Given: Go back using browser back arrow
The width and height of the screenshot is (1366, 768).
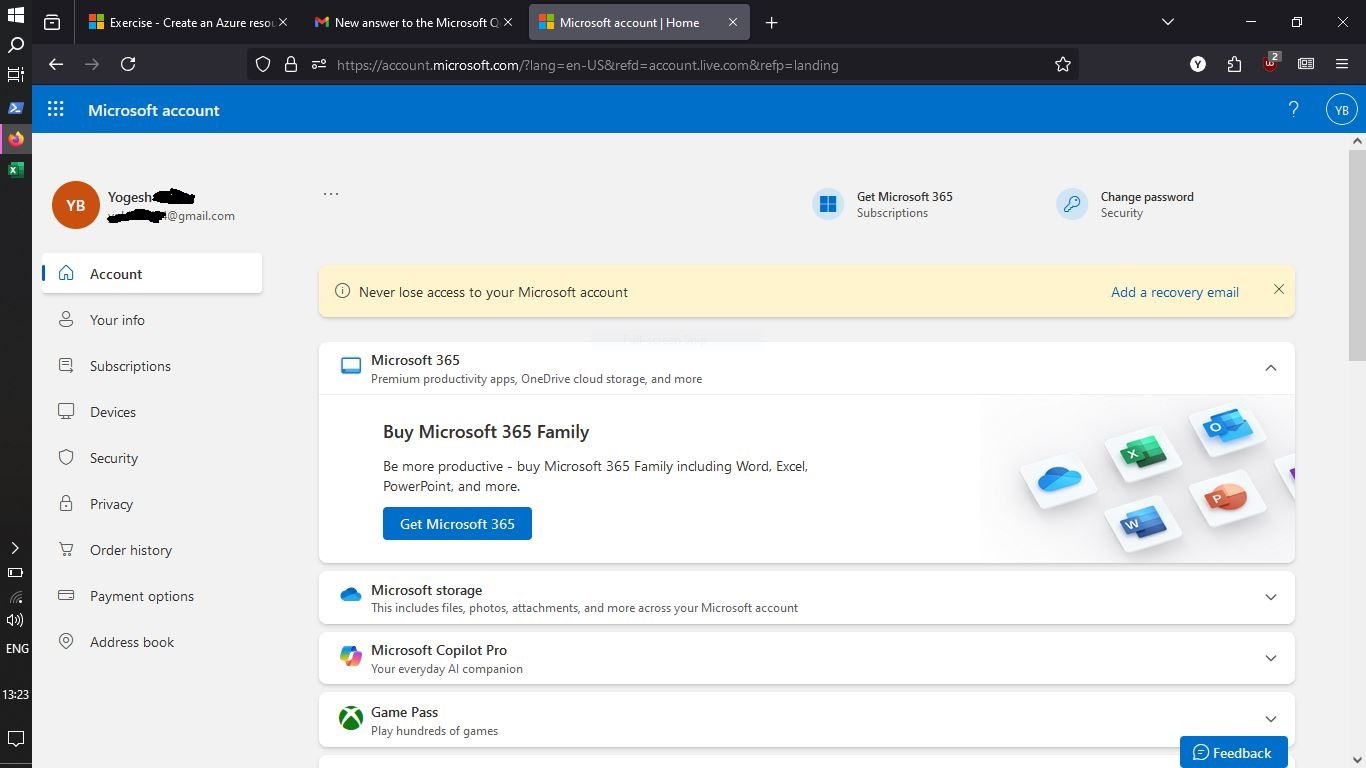Looking at the screenshot, I should [56, 64].
